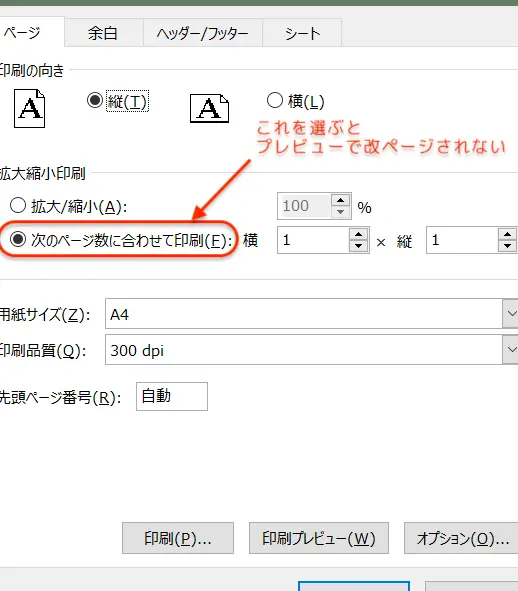This screenshot has width=518, height=591.
Task: Decrease the scale percentage spinner down arrow
Action: pos(340,212)
